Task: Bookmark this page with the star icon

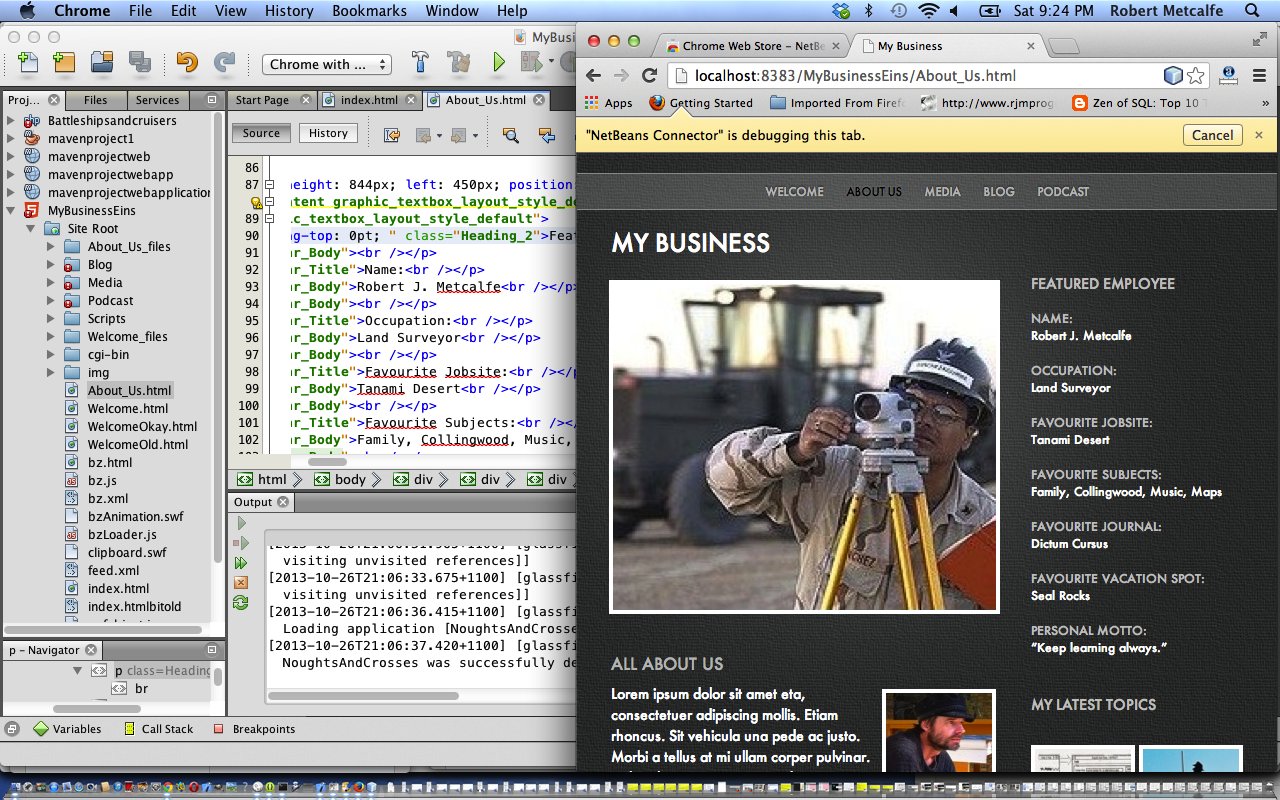Action: (1196, 76)
